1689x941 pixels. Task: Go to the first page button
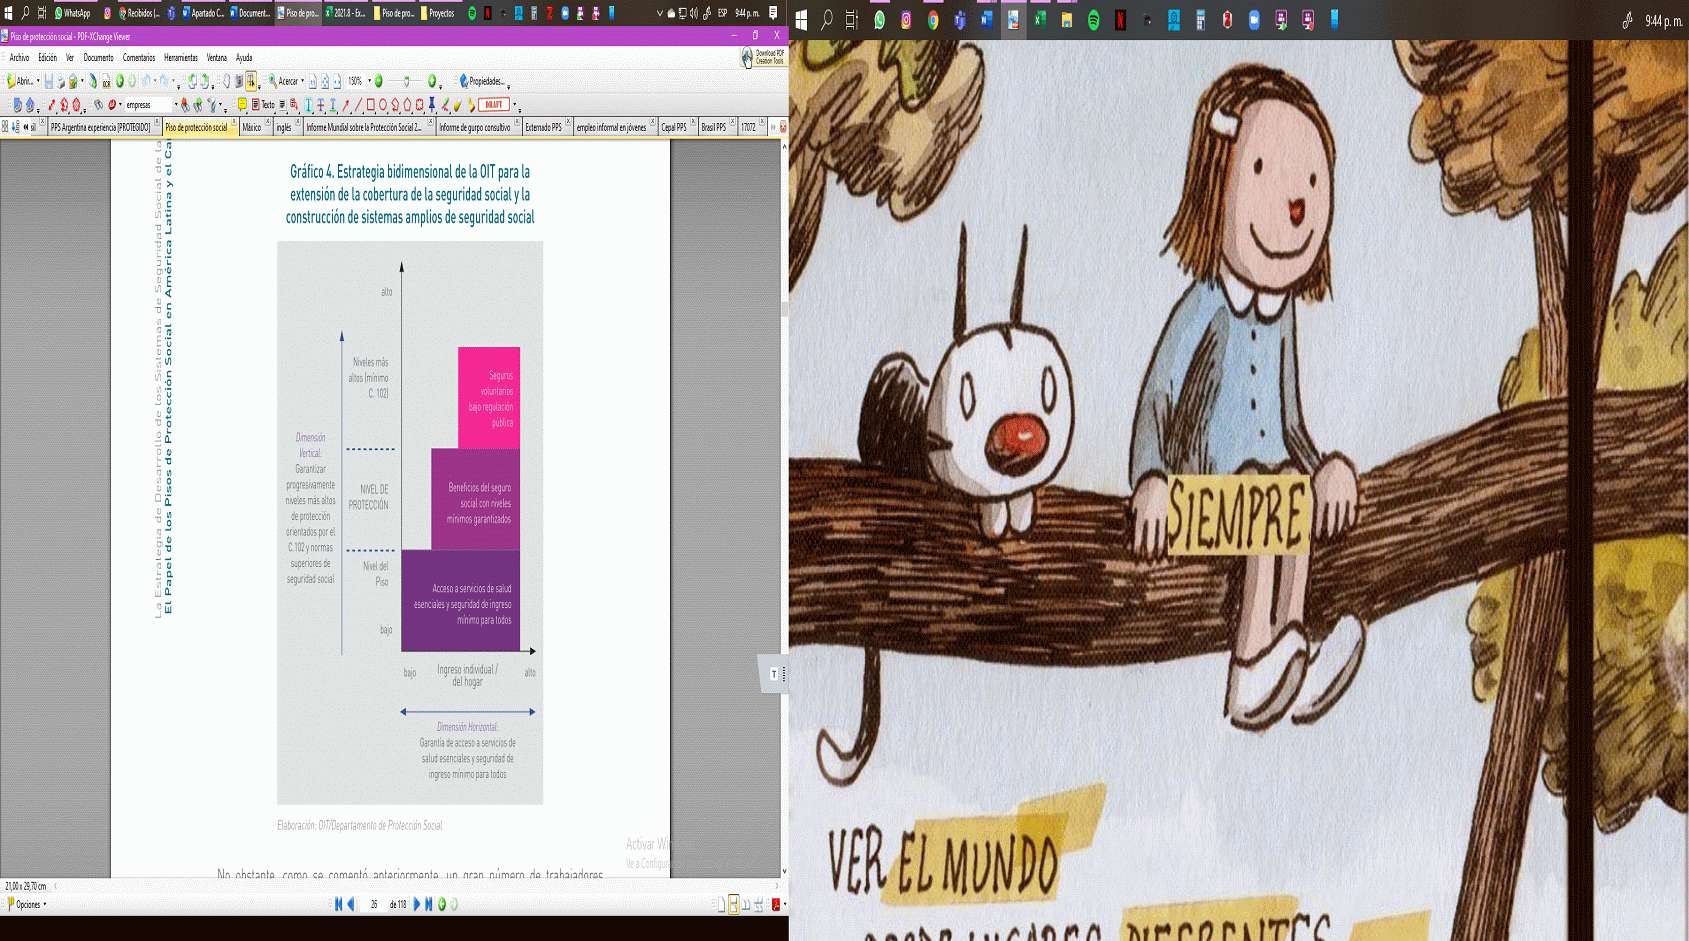coord(338,904)
